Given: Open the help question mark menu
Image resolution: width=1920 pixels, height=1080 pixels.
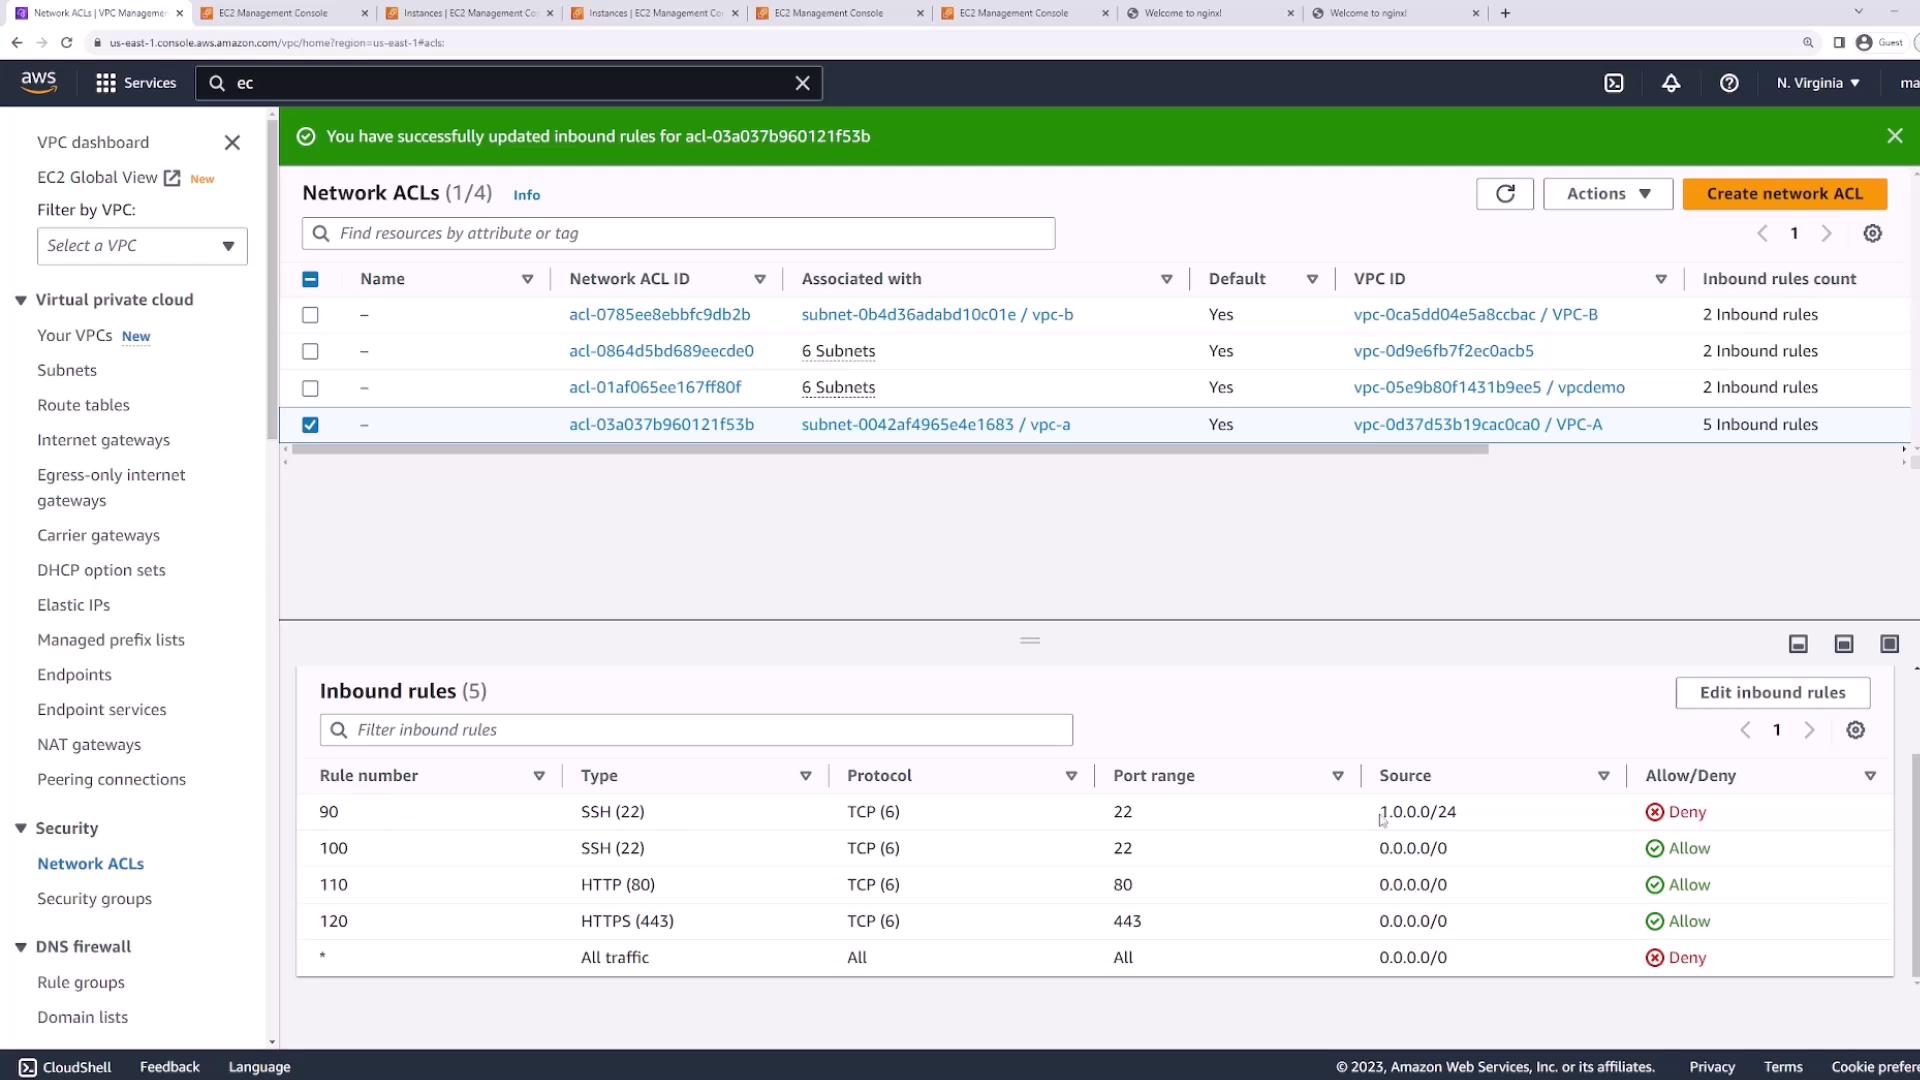Looking at the screenshot, I should 1729,83.
